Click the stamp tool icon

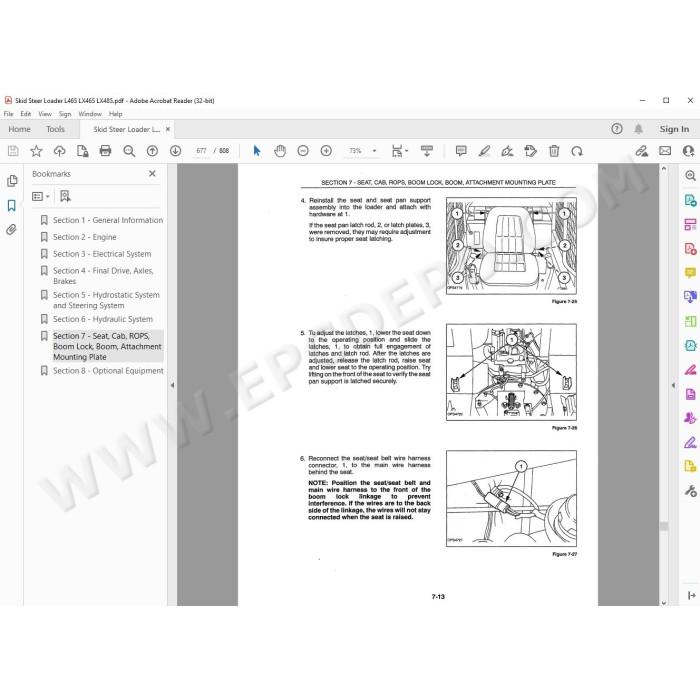click(x=530, y=151)
